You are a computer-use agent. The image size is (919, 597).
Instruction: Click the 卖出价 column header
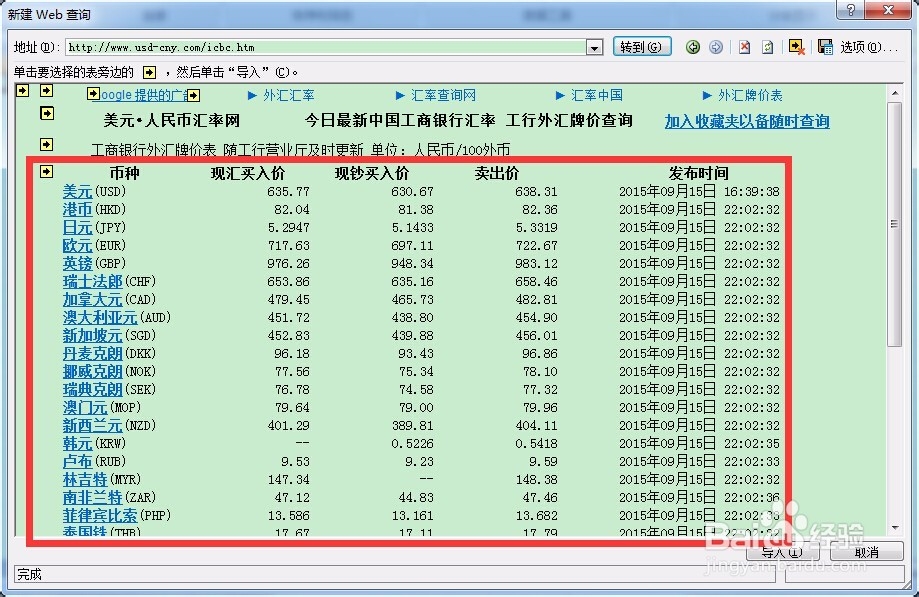(496, 173)
